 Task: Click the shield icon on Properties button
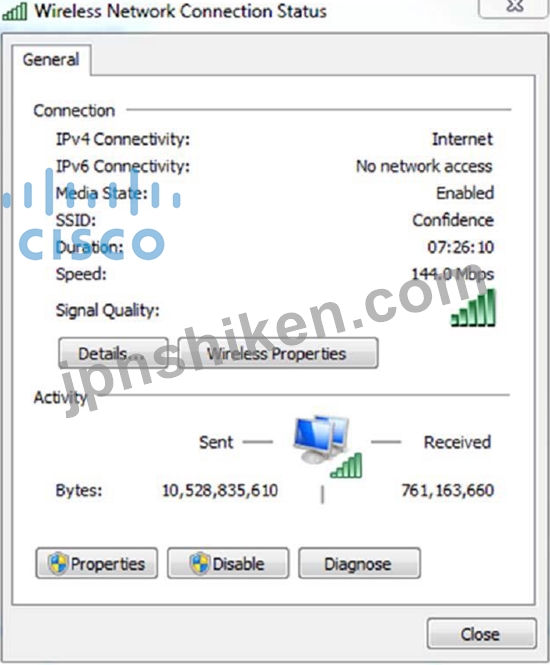(x=58, y=564)
